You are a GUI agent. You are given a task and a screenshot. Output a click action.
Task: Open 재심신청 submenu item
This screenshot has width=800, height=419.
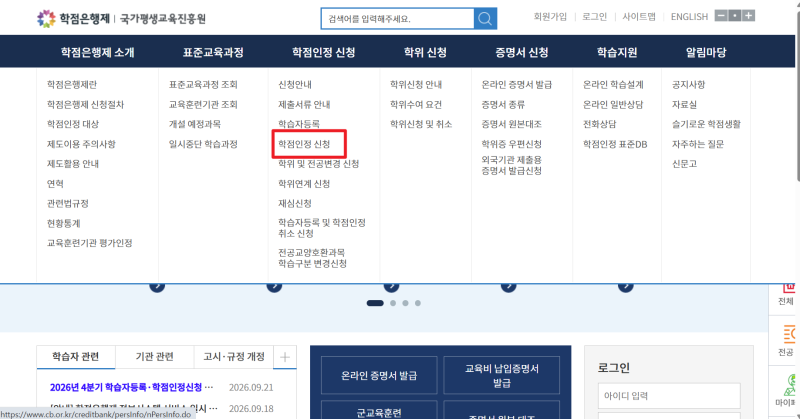tap(295, 204)
